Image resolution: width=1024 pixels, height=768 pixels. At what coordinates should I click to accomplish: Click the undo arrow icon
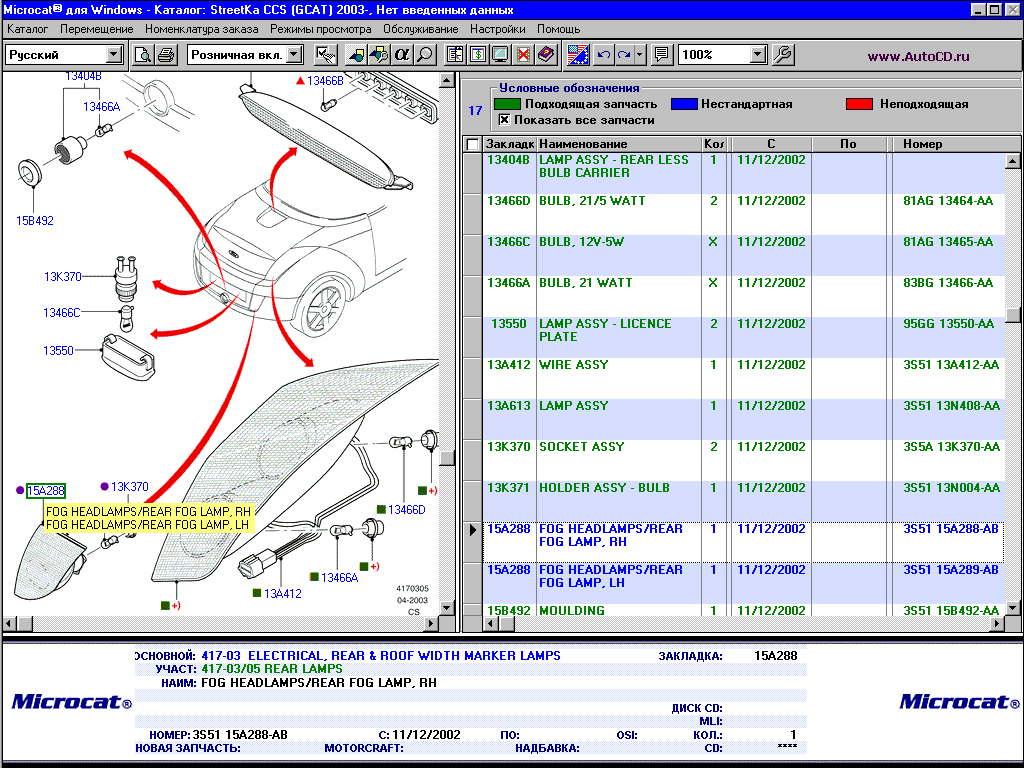(x=603, y=55)
